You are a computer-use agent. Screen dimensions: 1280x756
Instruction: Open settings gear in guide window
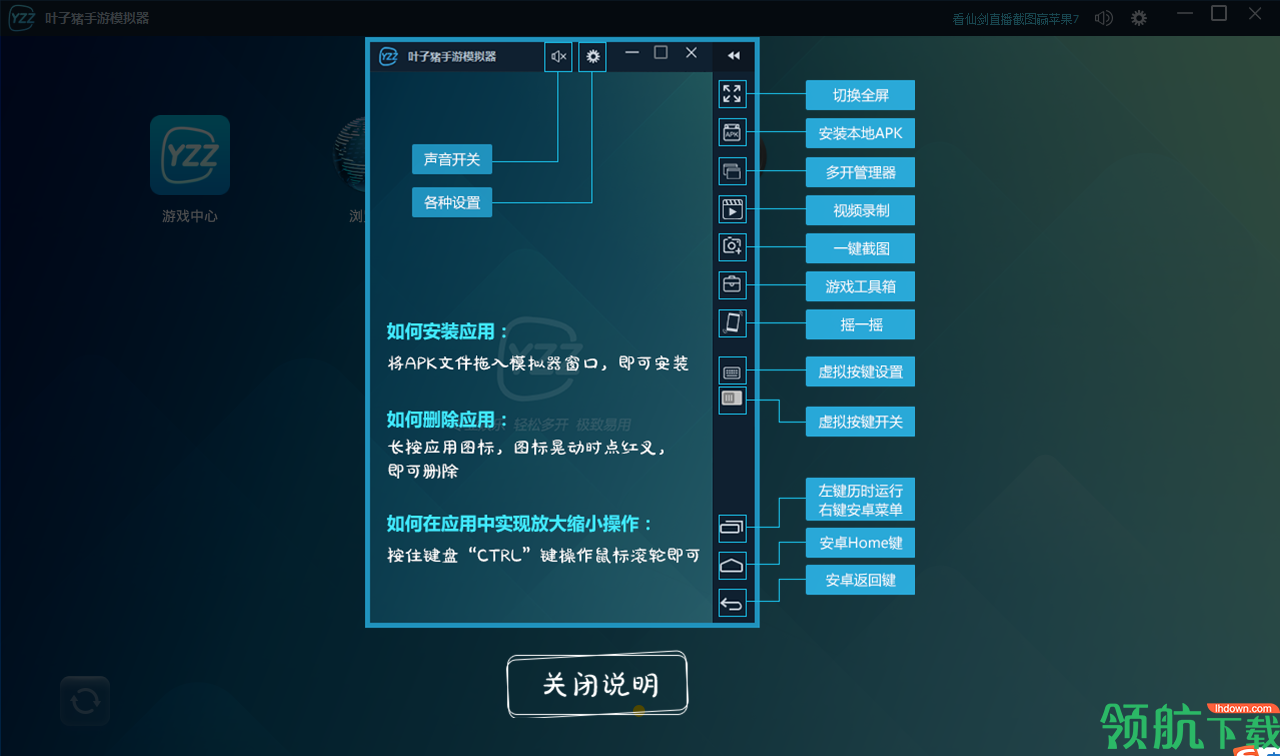[592, 57]
